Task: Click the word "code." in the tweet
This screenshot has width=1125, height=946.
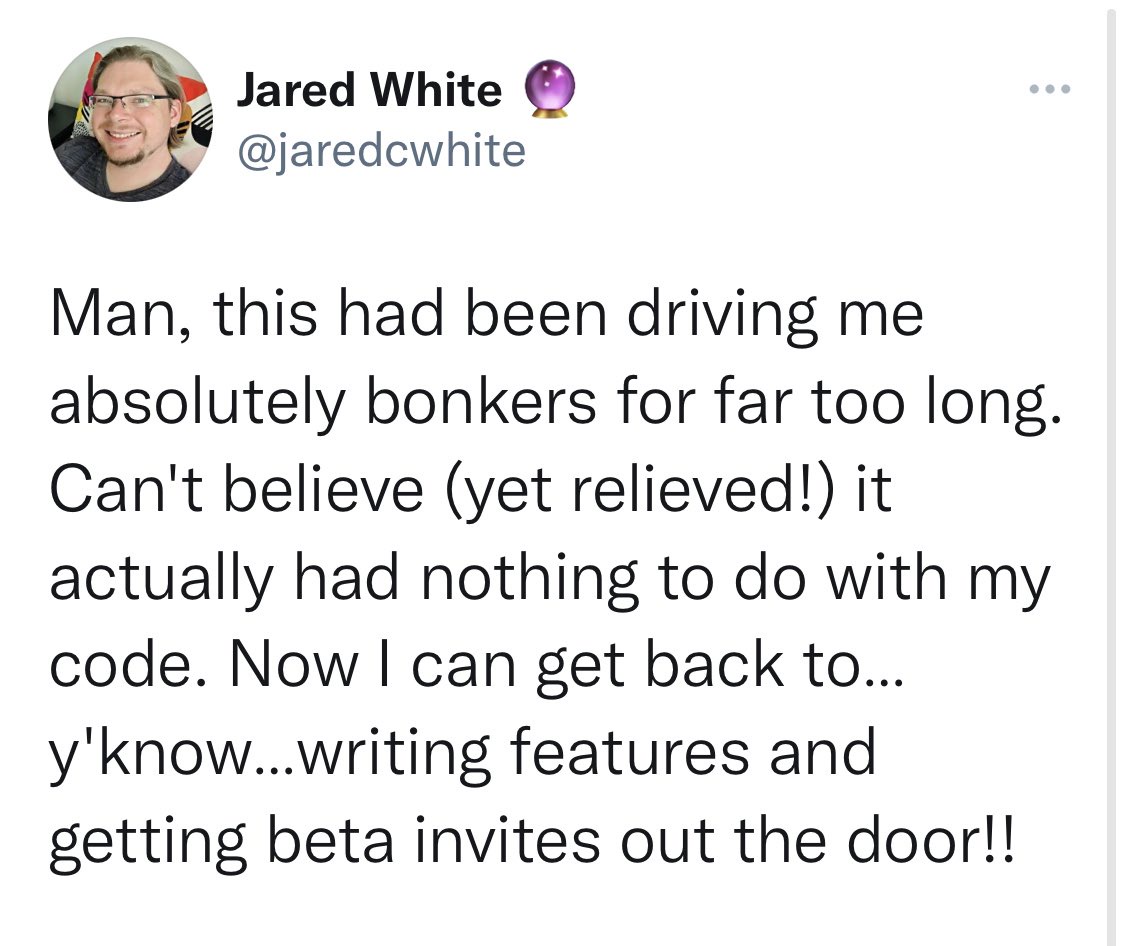Action: 117,667
